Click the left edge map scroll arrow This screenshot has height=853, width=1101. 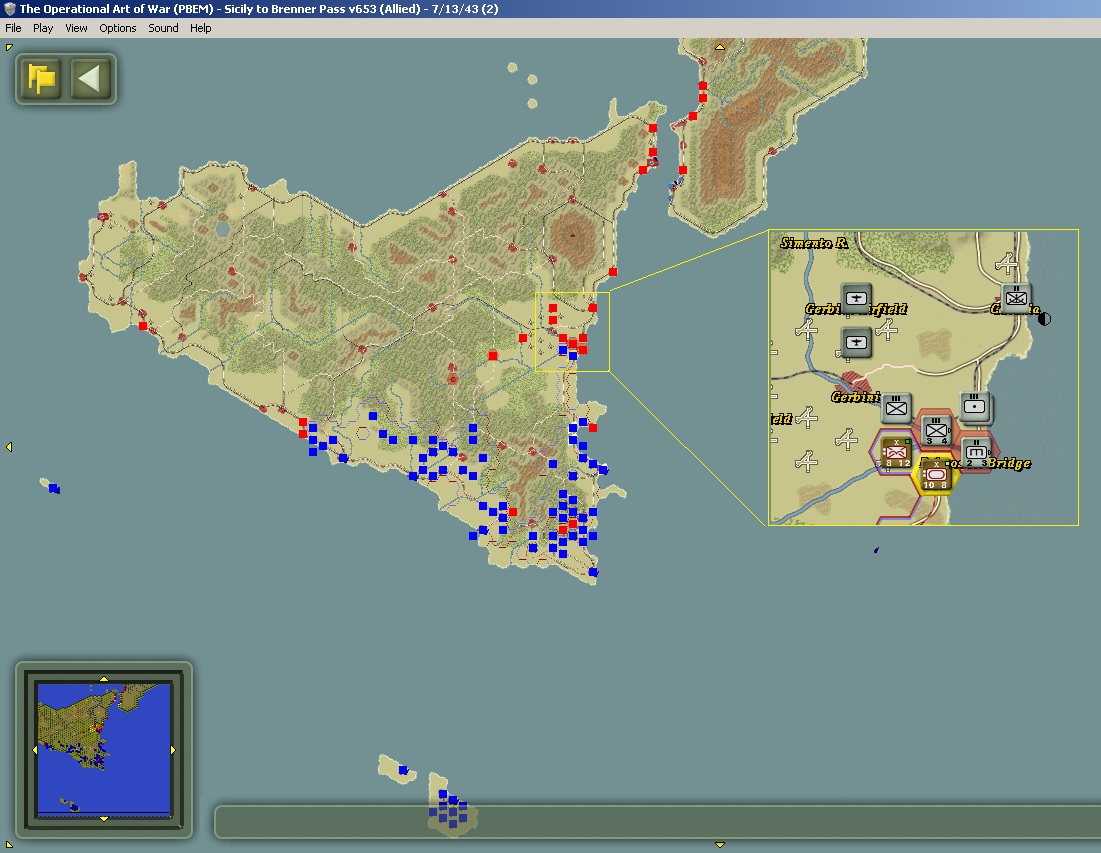(x=9, y=447)
